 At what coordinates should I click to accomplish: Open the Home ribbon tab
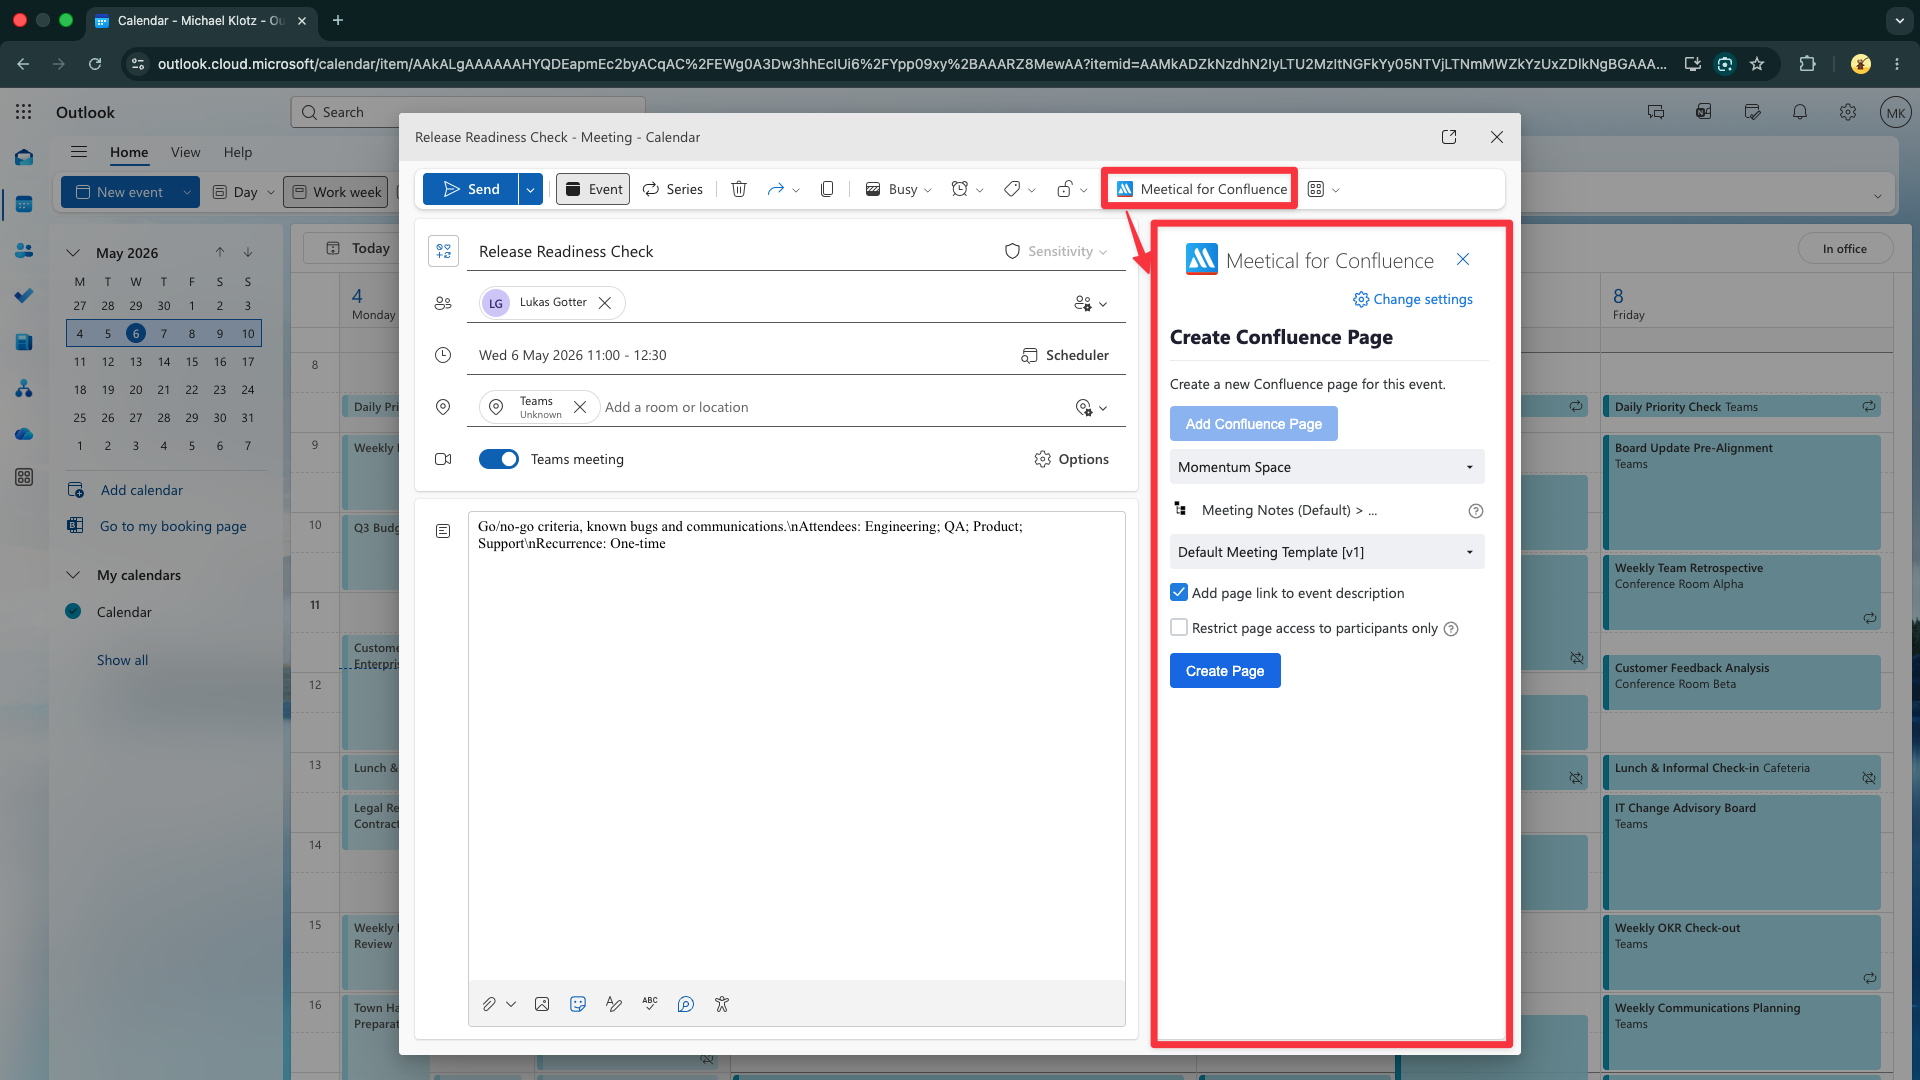click(129, 152)
